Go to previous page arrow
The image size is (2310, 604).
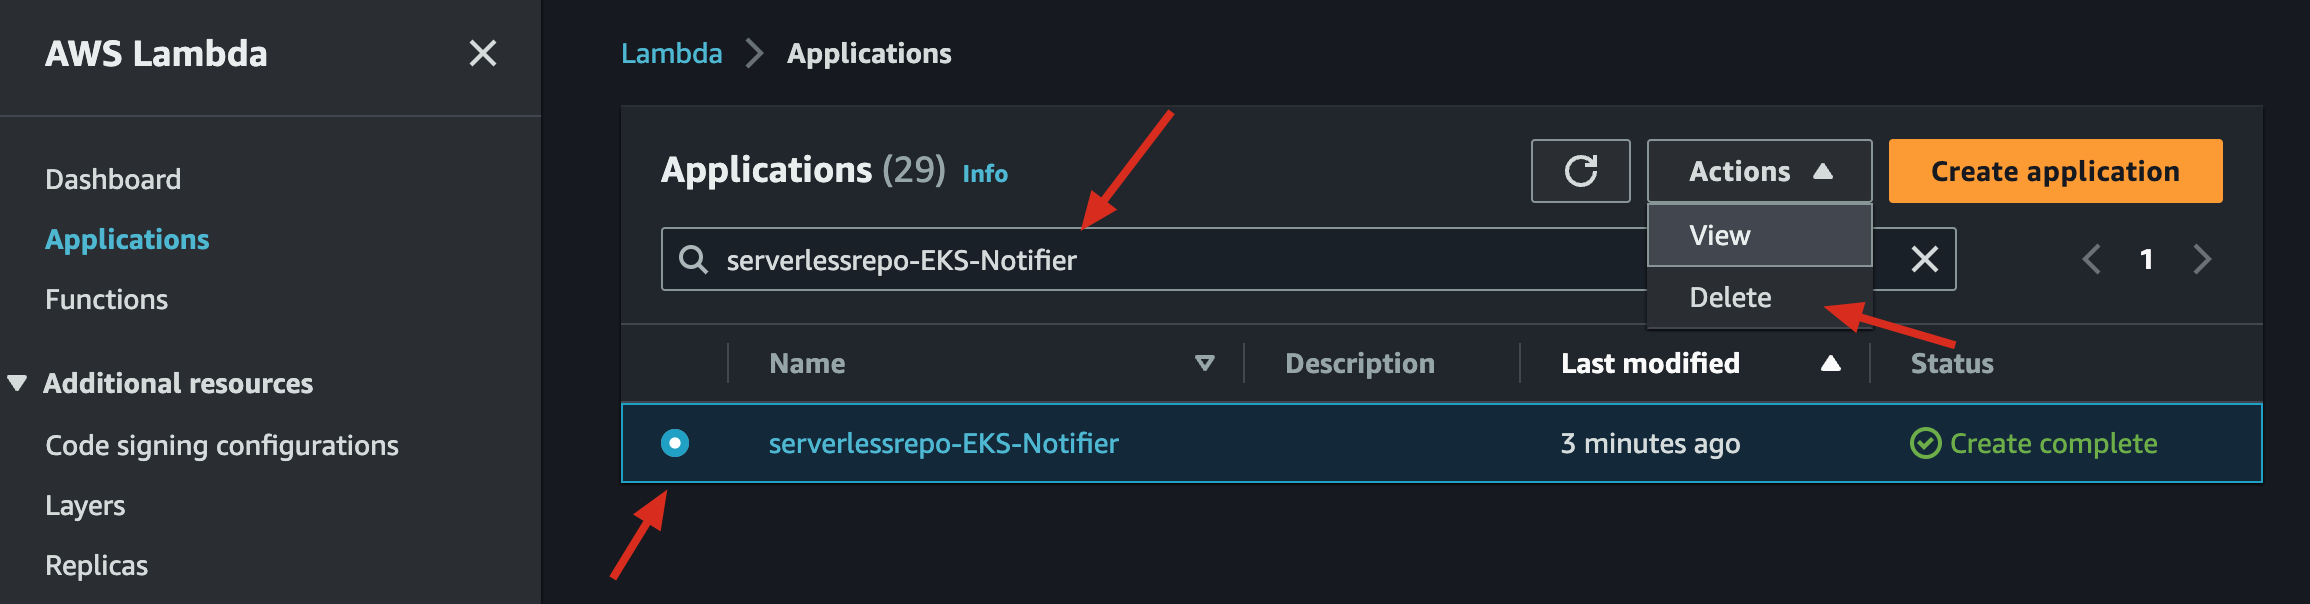[2091, 259]
